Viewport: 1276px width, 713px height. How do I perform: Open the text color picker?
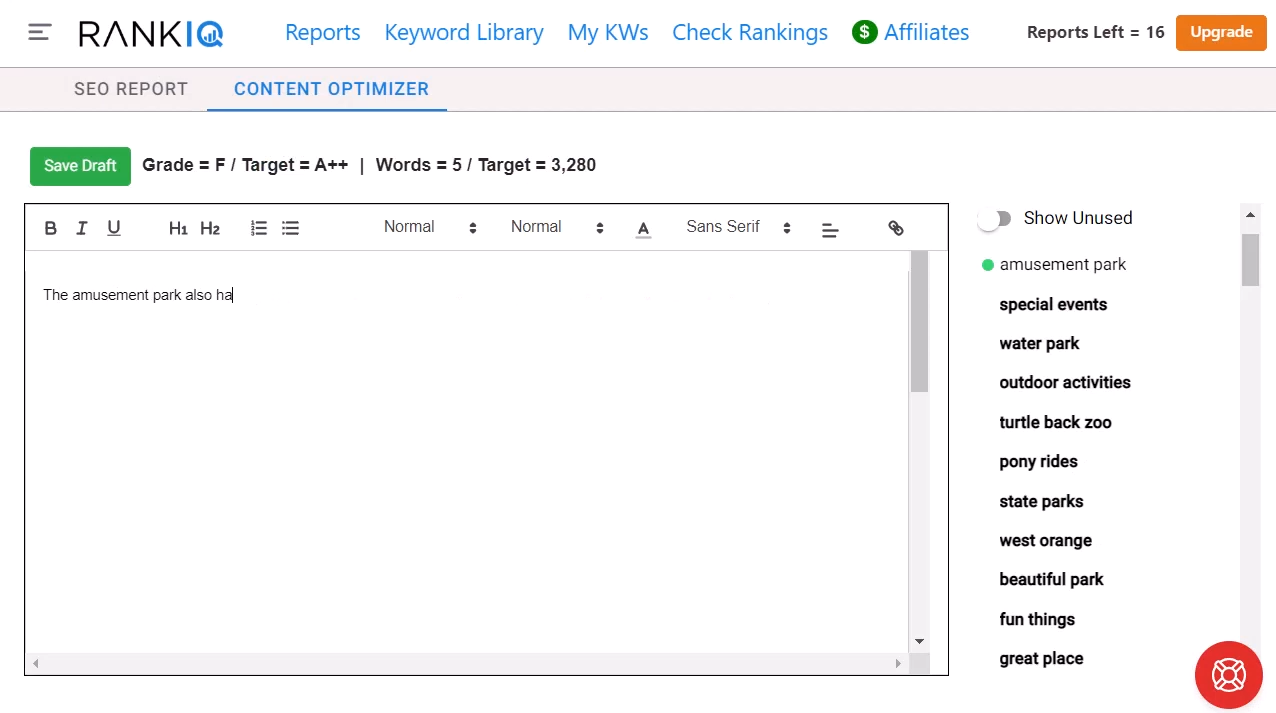click(x=643, y=227)
